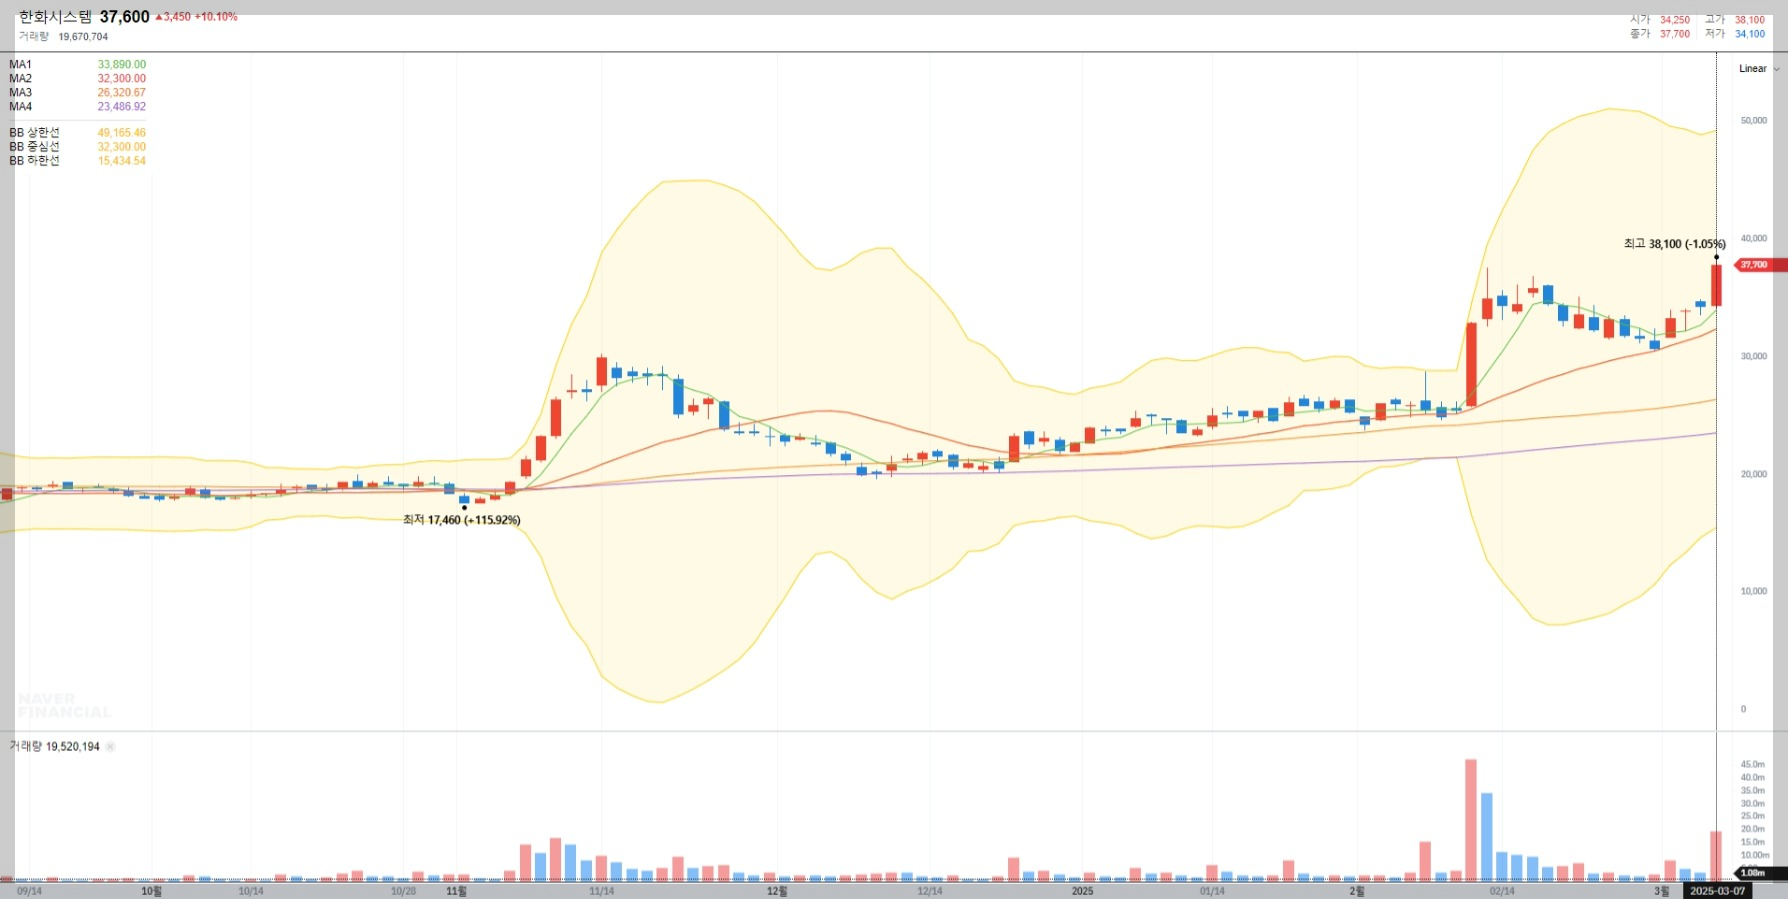This screenshot has width=1788, height=899.
Task: Click the 최고 38,100 high marker label
Action: tap(1675, 244)
